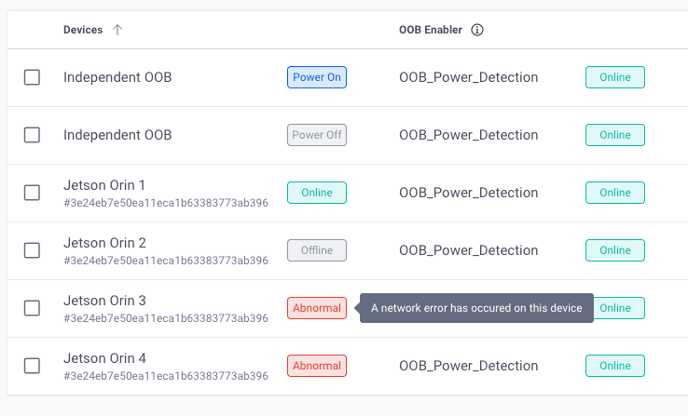Screen dimensions: 688x416
Task: Sort by the Devices column header
Action: [83, 30]
